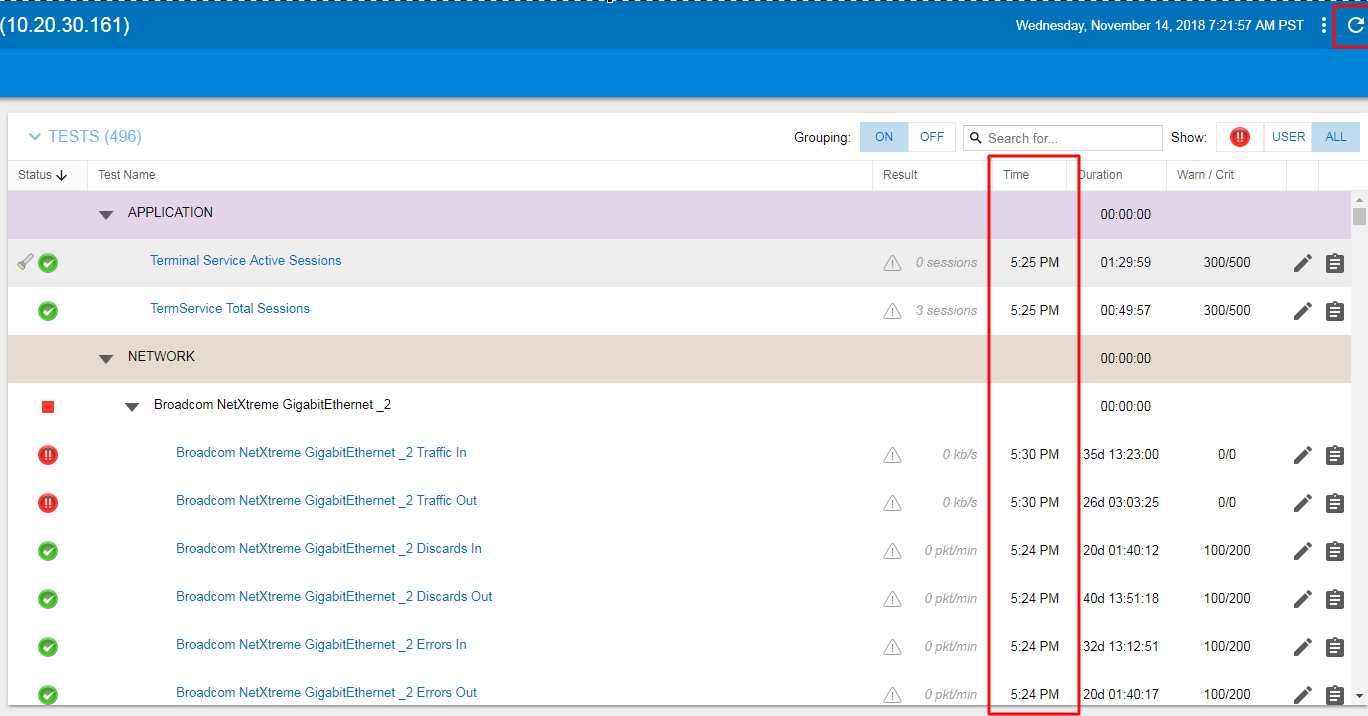The image size is (1368, 716).
Task: Turn grouping ON
Action: pos(884,137)
